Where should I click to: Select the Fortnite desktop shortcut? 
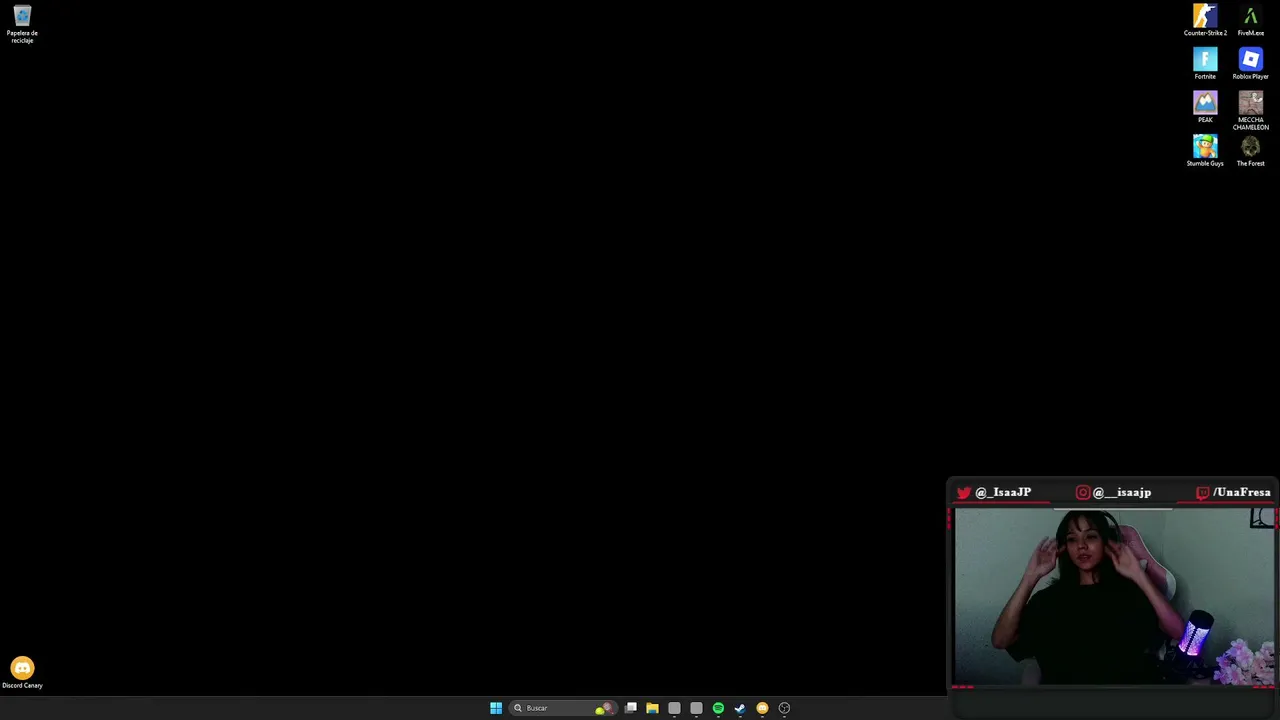click(x=1205, y=64)
